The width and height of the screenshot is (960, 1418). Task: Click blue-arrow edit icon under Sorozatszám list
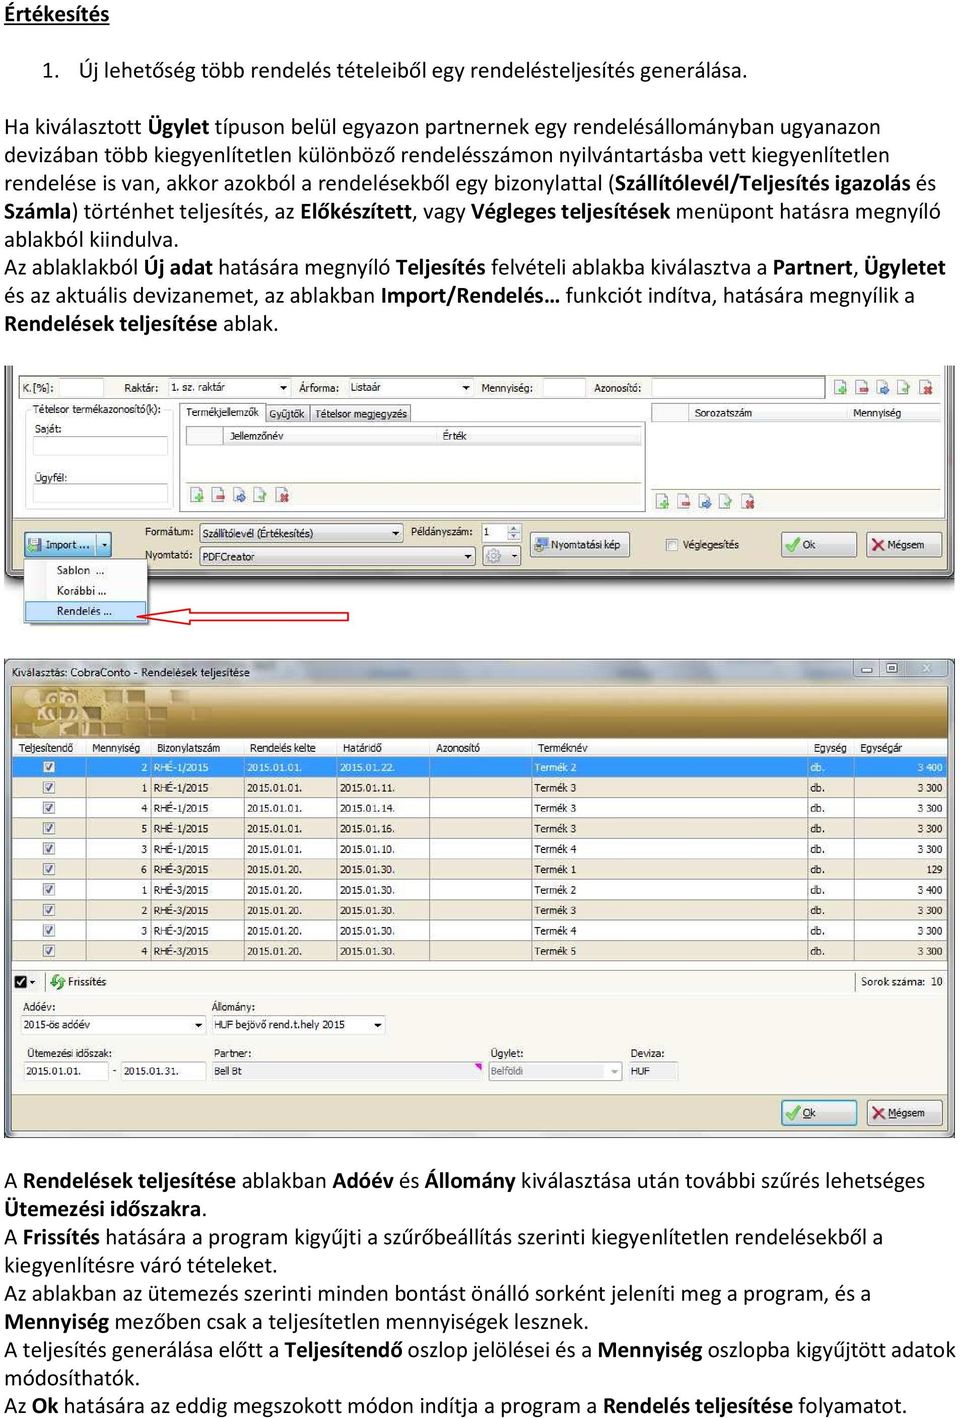[x=705, y=502]
